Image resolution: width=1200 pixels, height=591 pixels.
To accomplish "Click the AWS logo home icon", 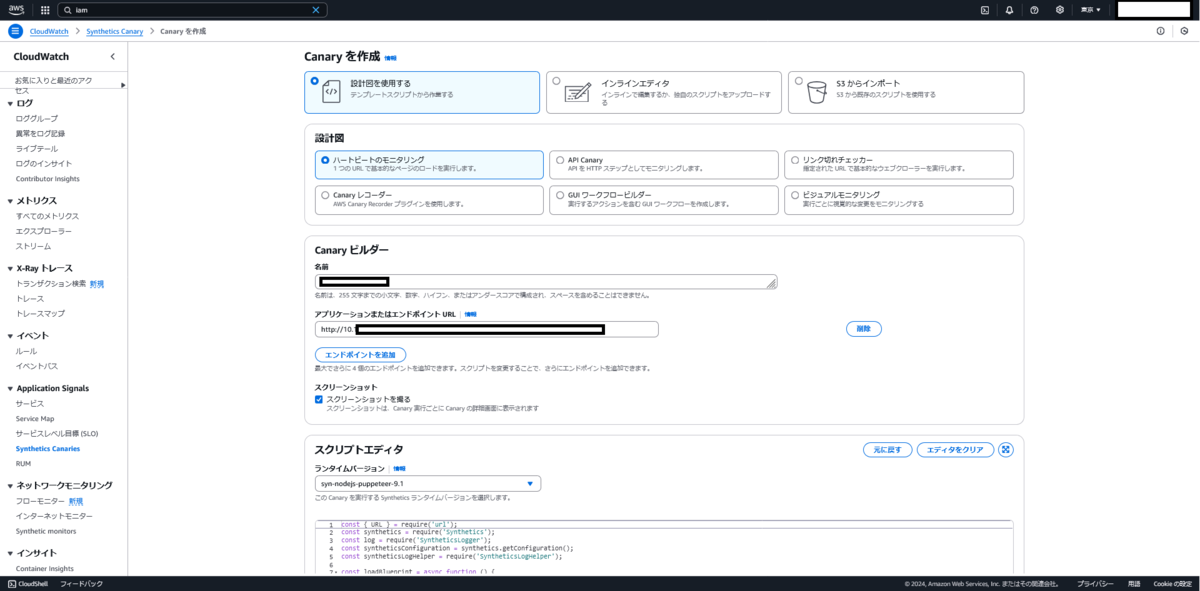I will pos(14,10).
